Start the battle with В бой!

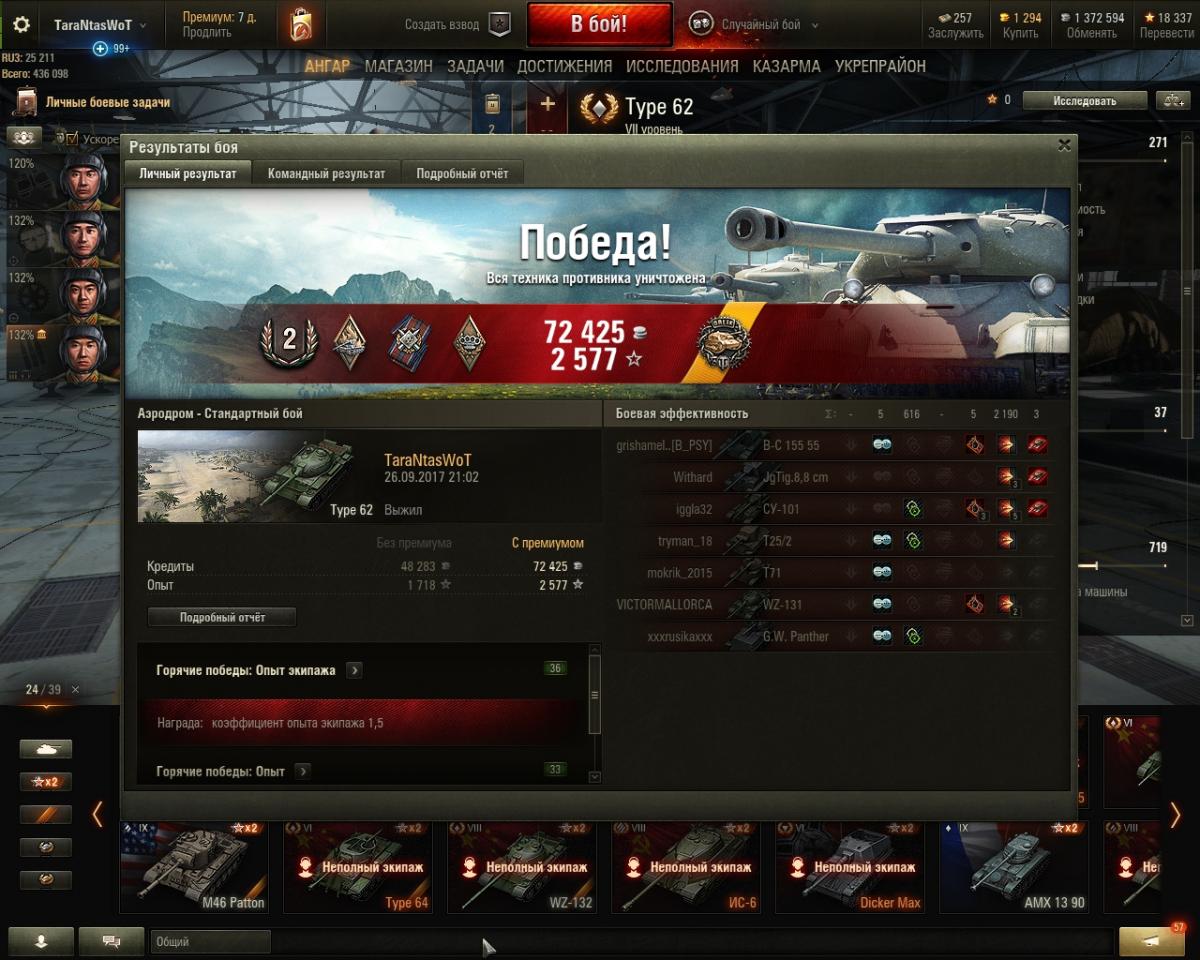599,25
